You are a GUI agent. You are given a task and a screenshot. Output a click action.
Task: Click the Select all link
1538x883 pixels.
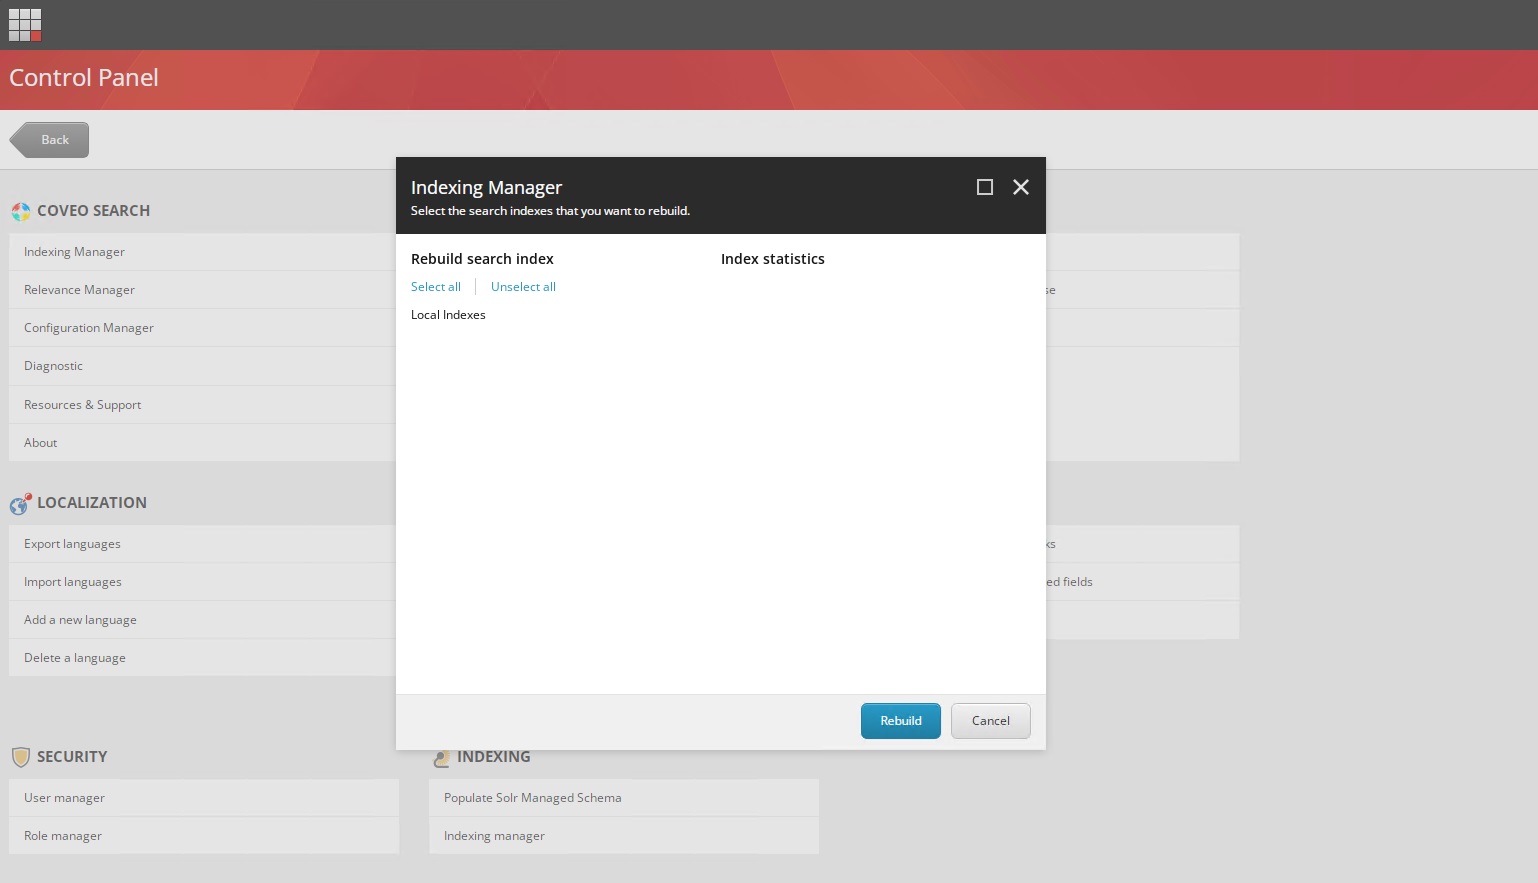[x=436, y=287]
